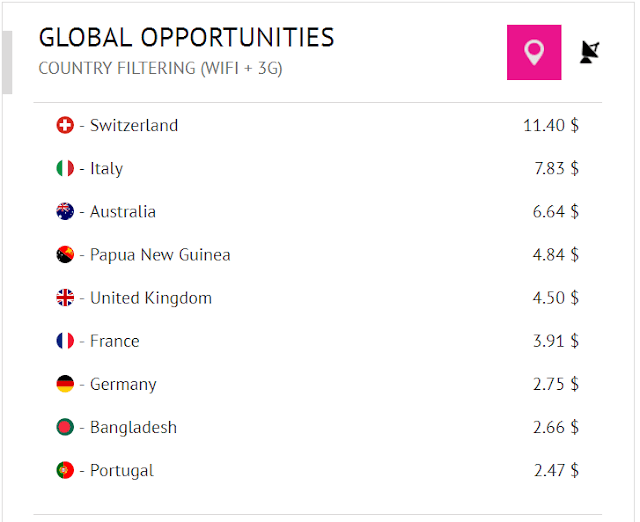Click the Switzerland flag icon
The image size is (640, 522).
pos(65,125)
